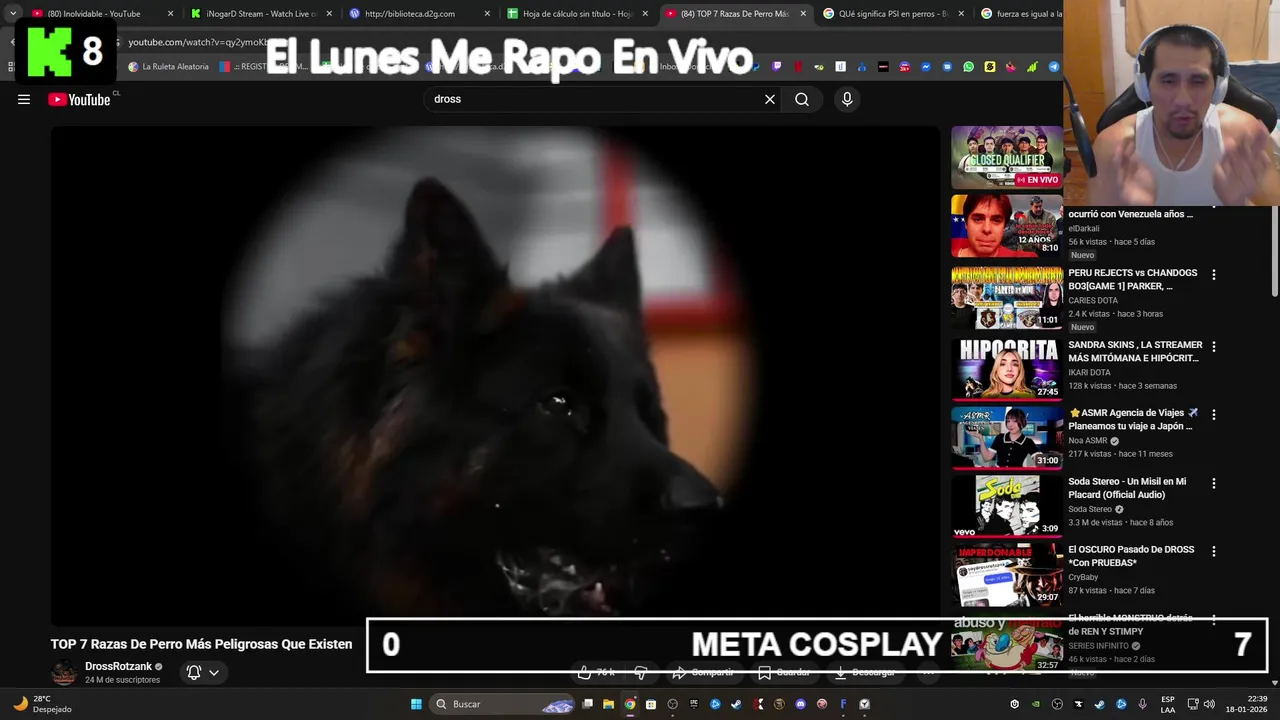Viewport: 1280px width, 720px height.
Task: Open the Soda Stereo video thumbnail
Action: click(x=1007, y=505)
